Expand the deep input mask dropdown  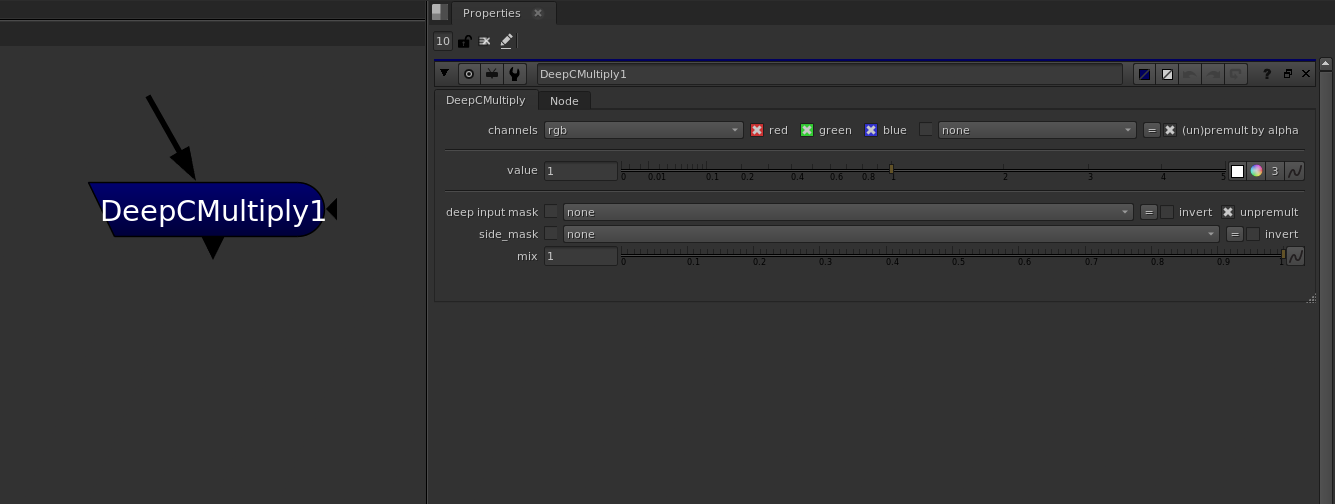[x=848, y=212]
